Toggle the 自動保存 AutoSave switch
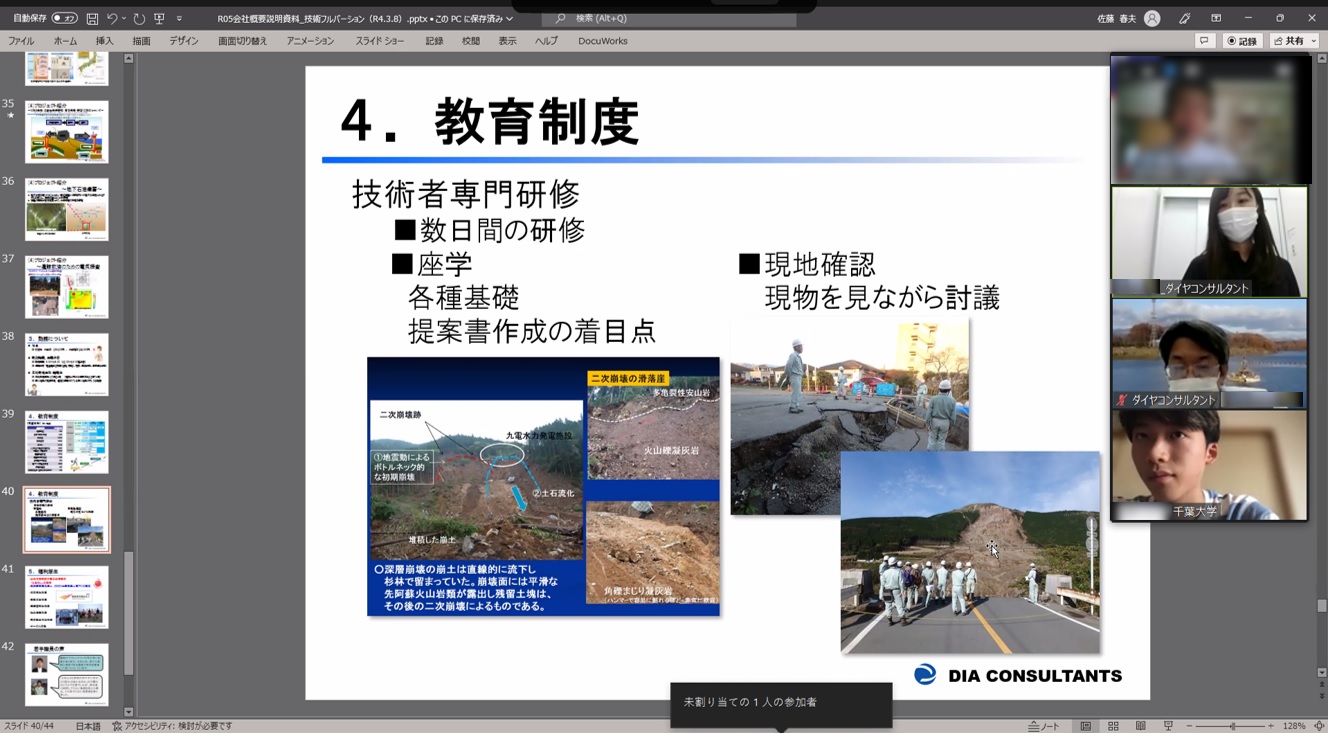This screenshot has width=1328, height=733. click(x=64, y=18)
